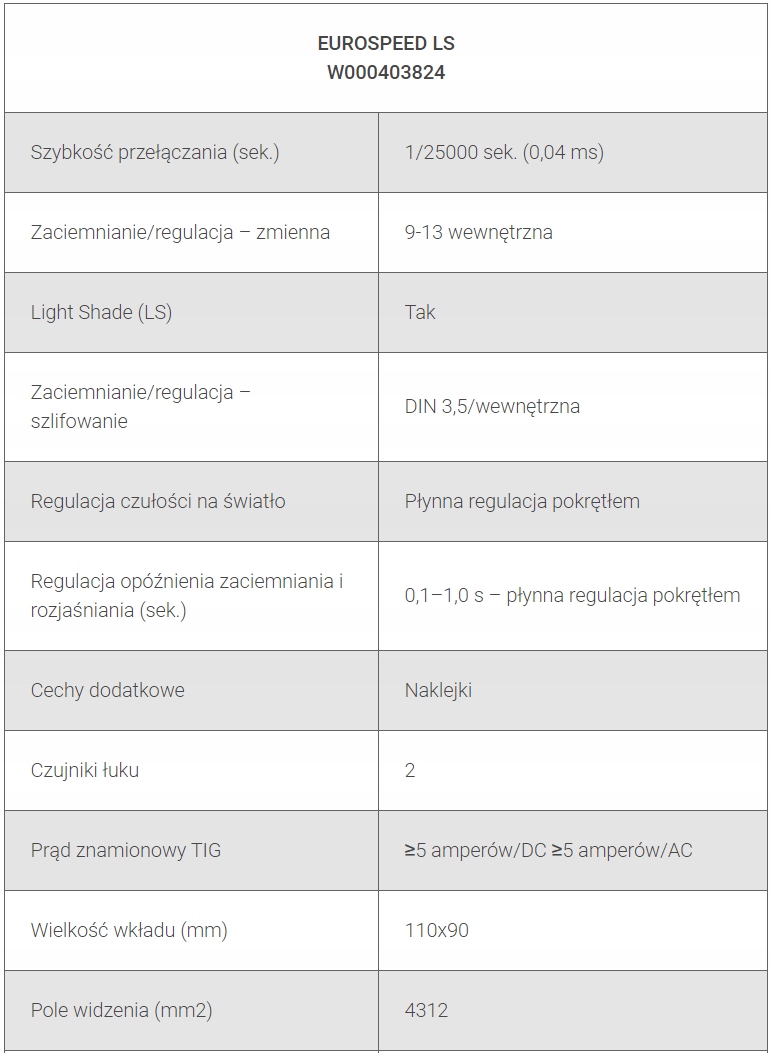Click the 'Light Shade (LS)' row label
Image resolution: width=771 pixels, height=1053 pixels.
[101, 312]
